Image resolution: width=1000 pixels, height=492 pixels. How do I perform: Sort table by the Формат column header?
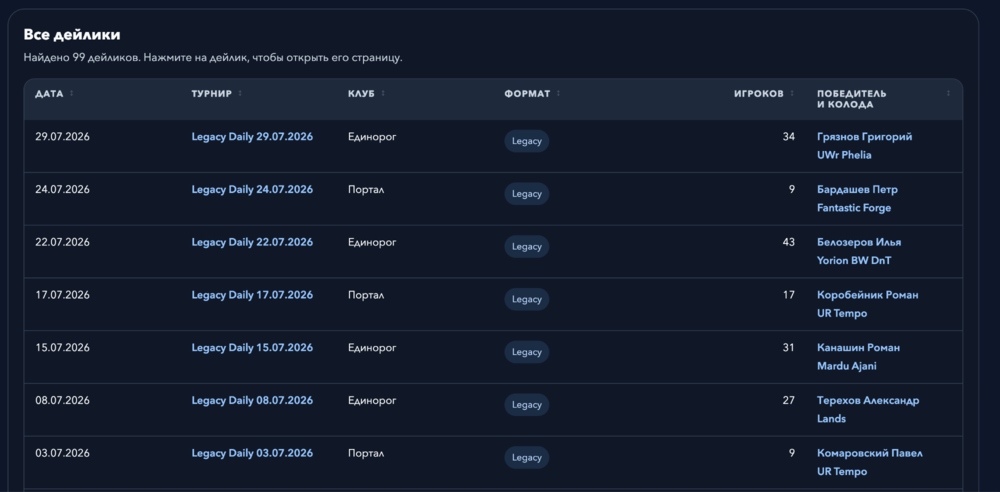click(532, 94)
